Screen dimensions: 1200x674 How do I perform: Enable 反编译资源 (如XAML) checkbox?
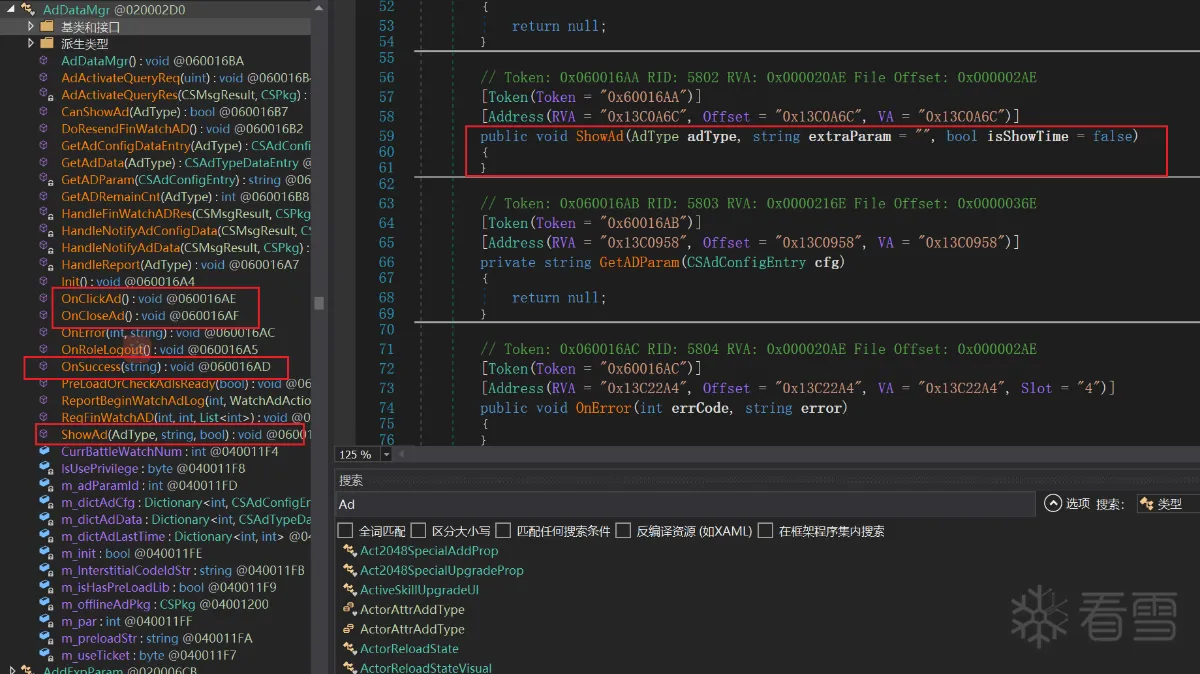pos(623,531)
